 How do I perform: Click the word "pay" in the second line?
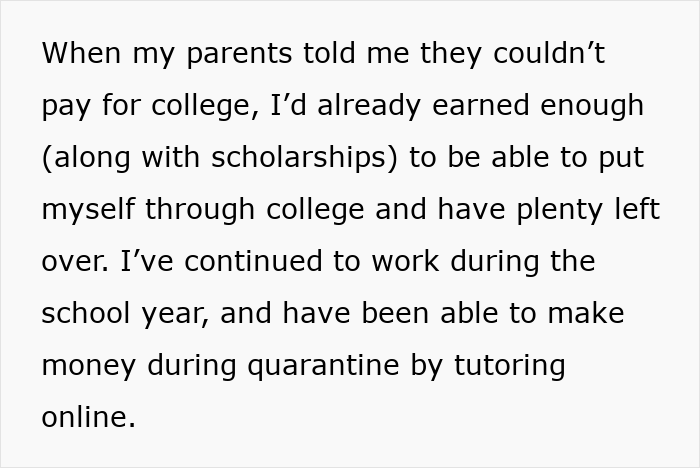pyautogui.click(x=66, y=106)
